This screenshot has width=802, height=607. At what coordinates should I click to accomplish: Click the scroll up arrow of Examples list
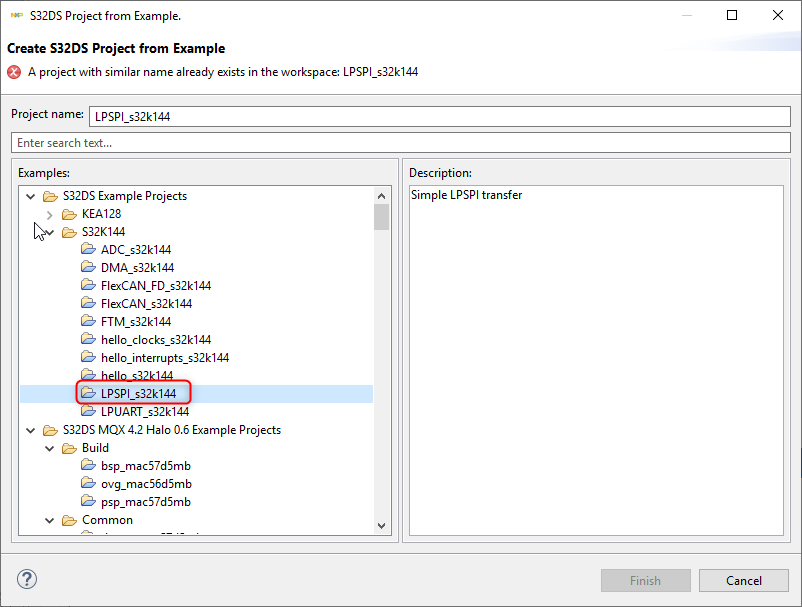tap(381, 196)
